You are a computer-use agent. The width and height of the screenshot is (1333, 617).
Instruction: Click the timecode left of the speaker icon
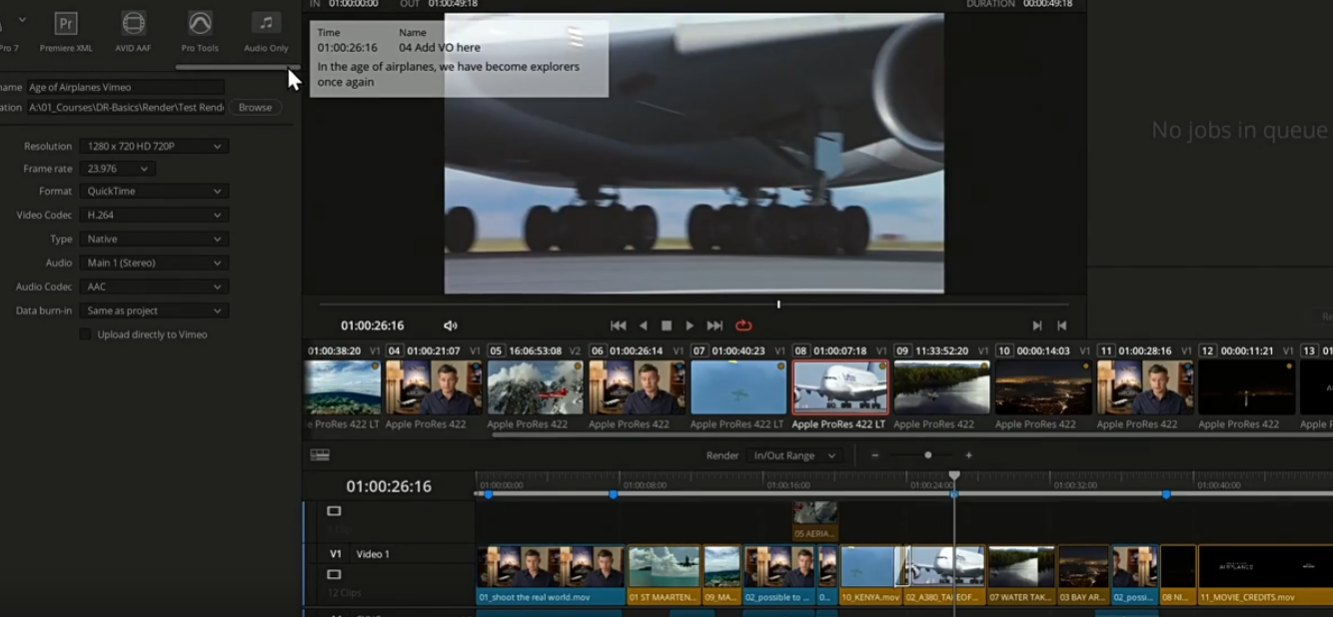(372, 326)
